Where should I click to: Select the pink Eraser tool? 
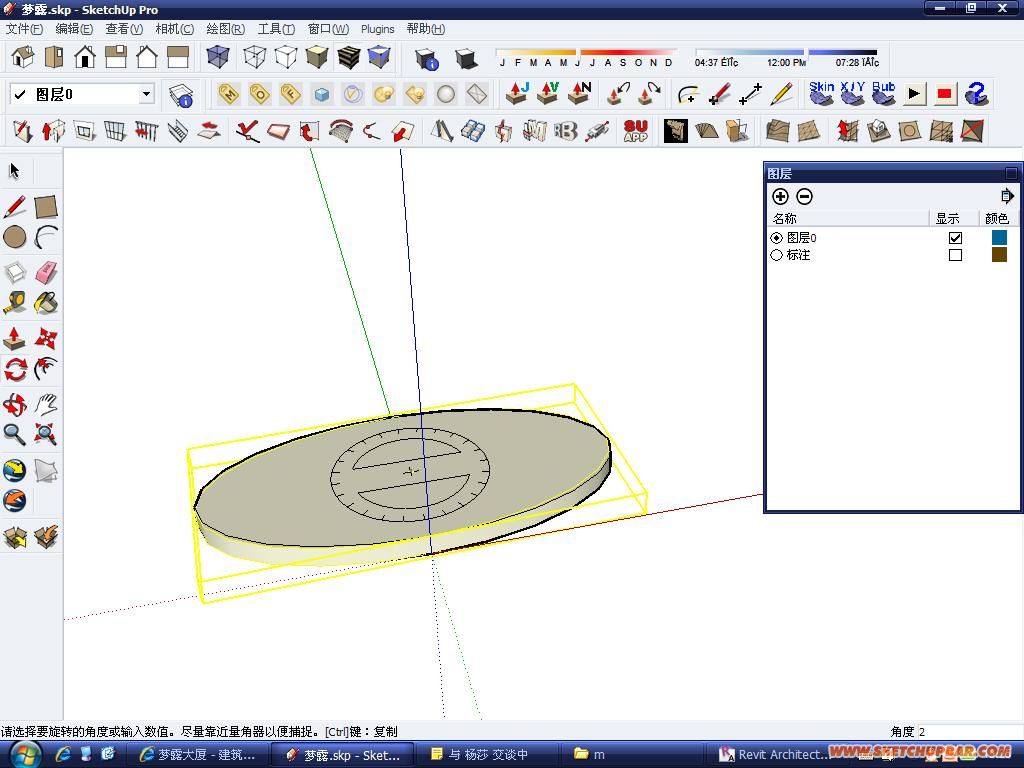coord(46,272)
